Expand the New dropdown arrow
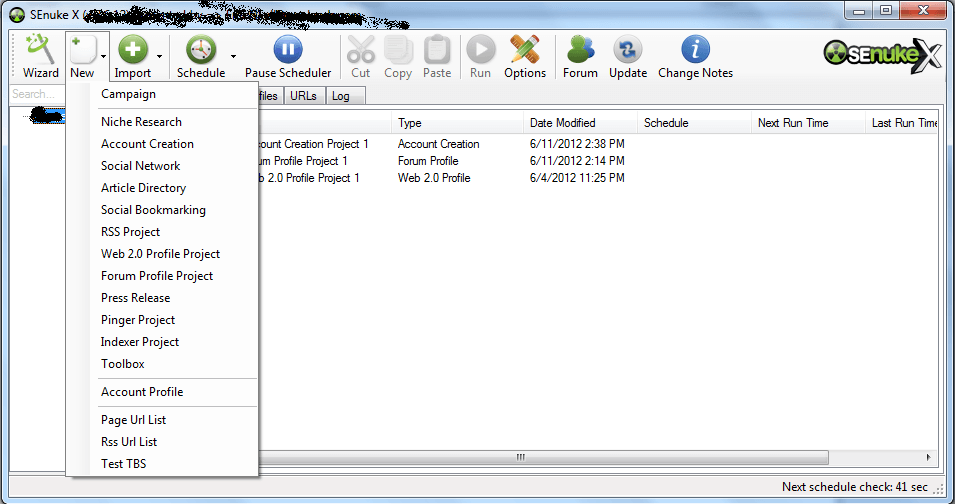 [x=104, y=56]
